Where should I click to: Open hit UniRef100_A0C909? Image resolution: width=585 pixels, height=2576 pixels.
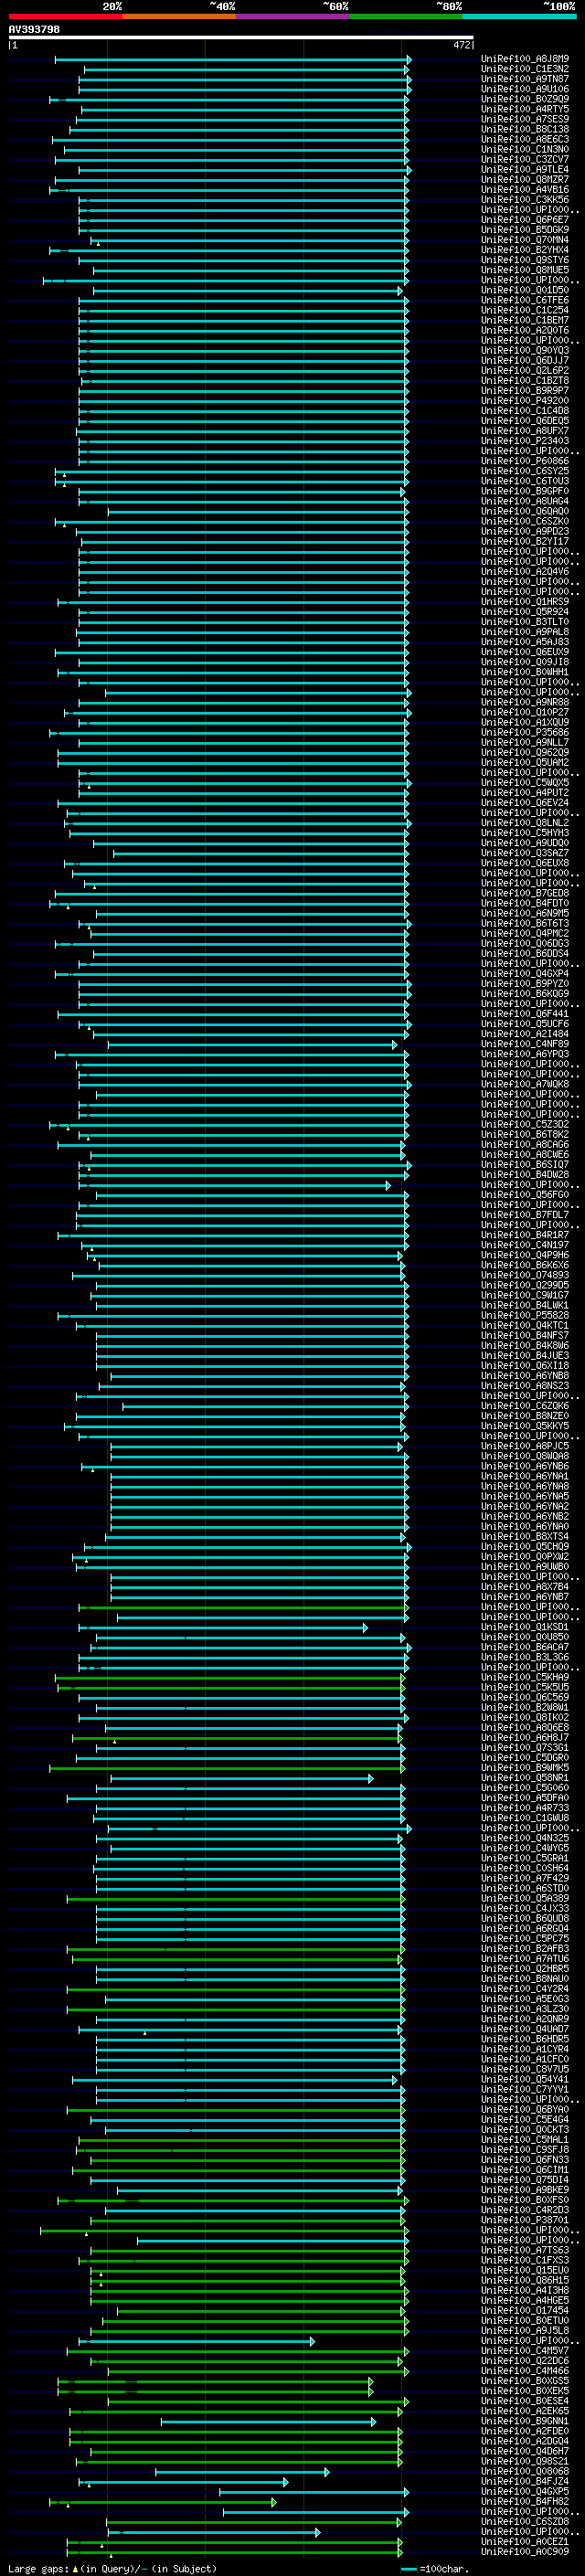[525, 2552]
